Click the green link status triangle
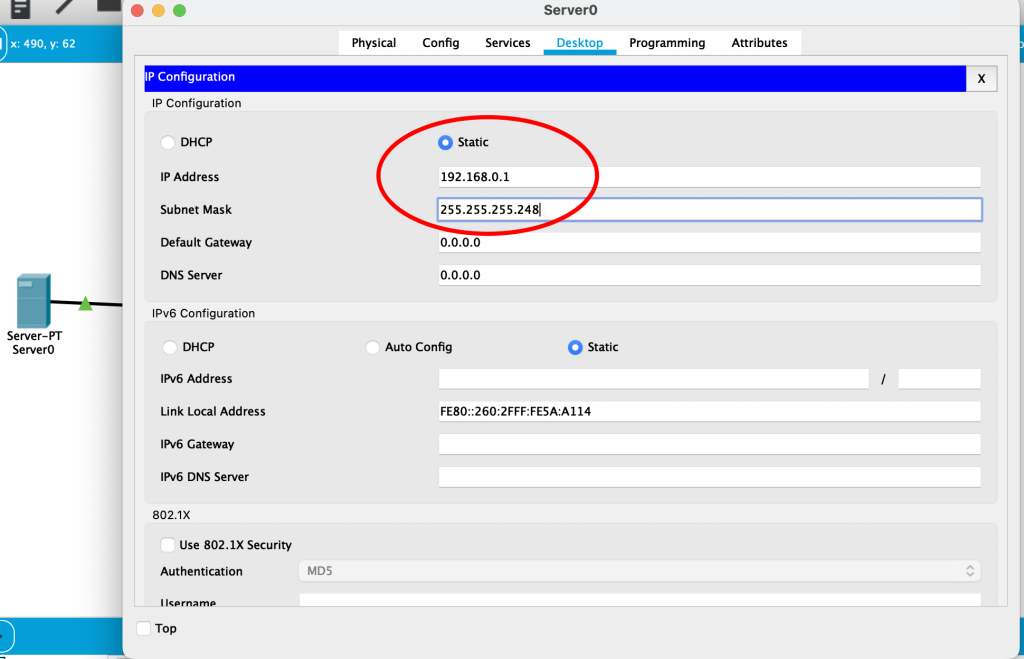1024x659 pixels. coord(85,303)
